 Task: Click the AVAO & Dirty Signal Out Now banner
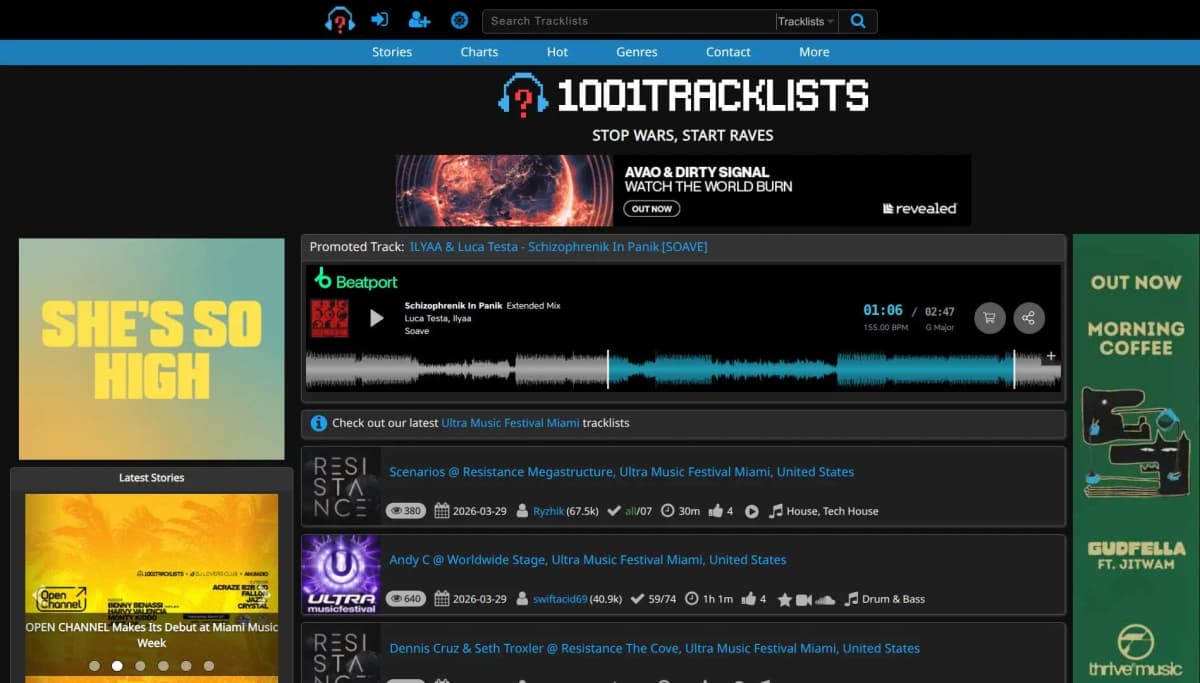tap(683, 190)
